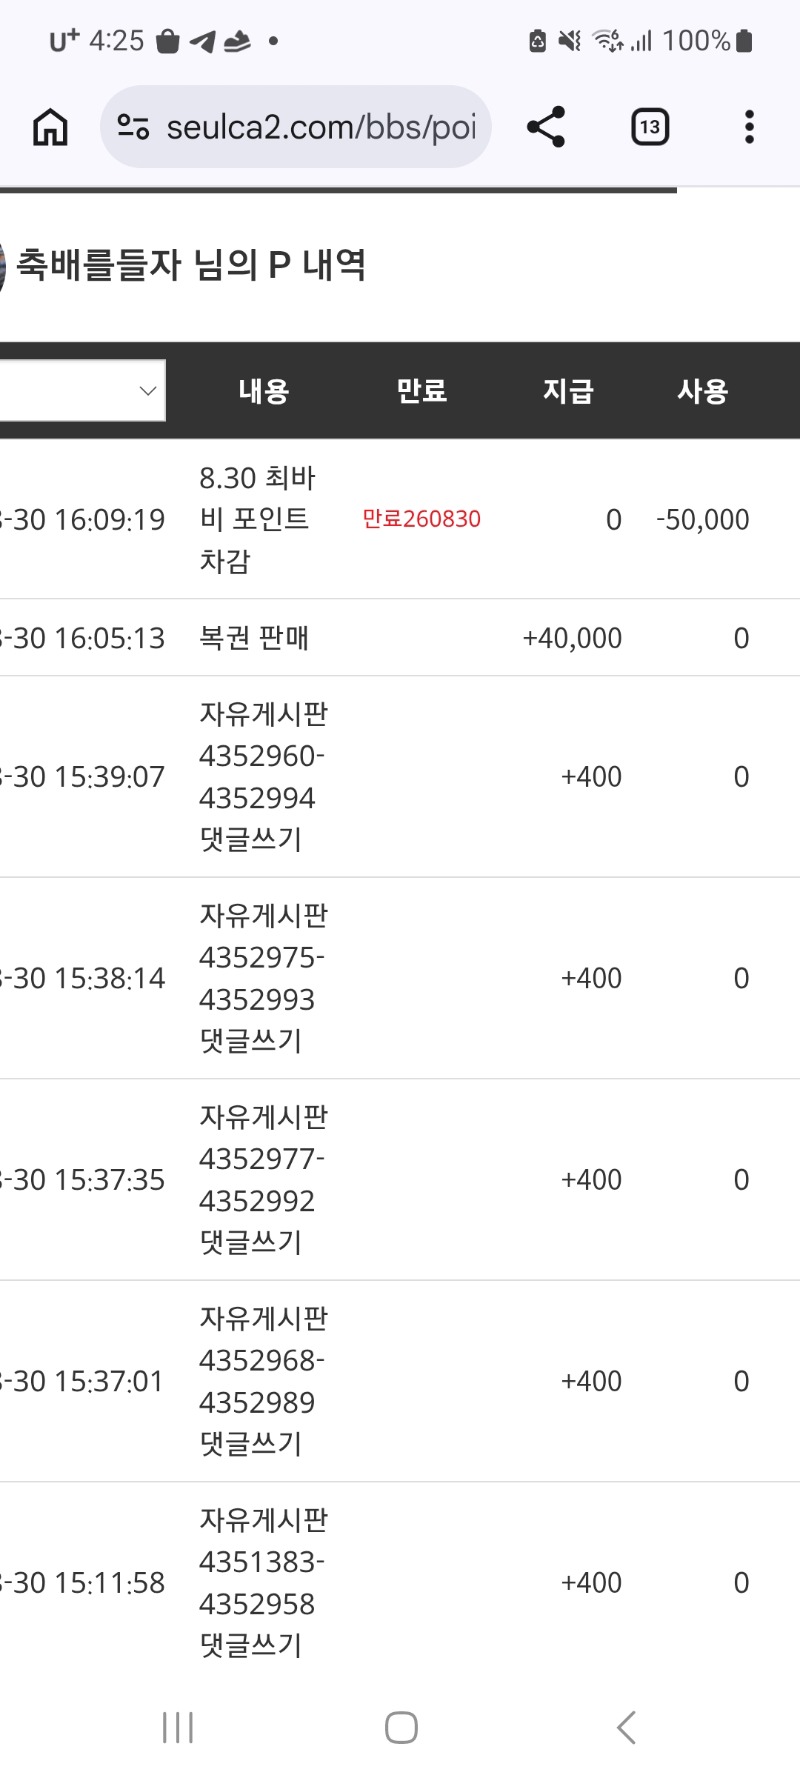Select the 지급 column header

coord(568,391)
